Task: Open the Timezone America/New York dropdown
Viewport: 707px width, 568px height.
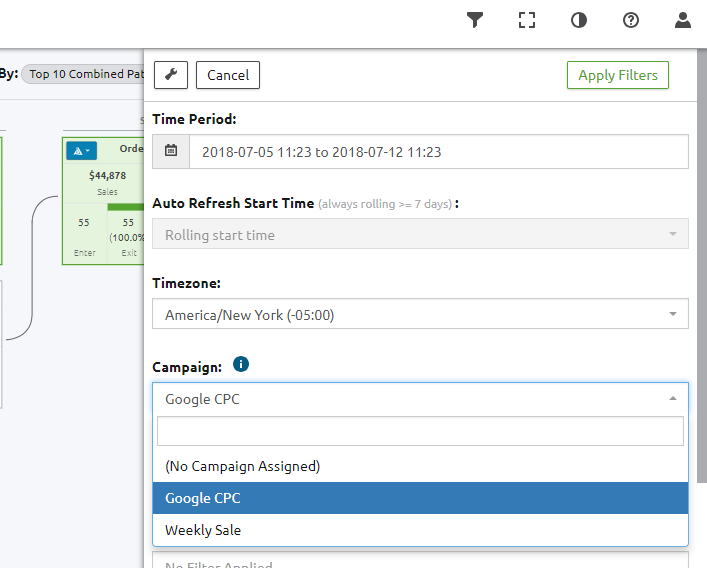Action: [420, 314]
